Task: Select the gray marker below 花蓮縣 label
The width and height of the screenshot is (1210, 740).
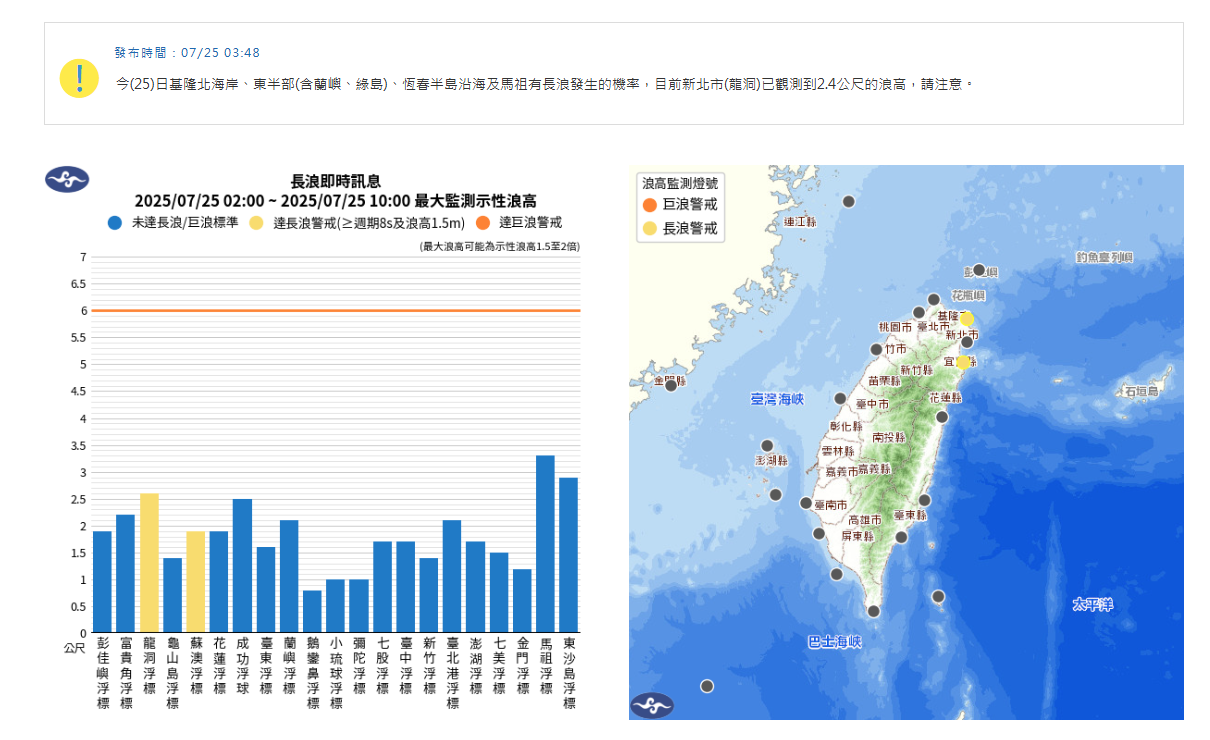Action: [941, 416]
